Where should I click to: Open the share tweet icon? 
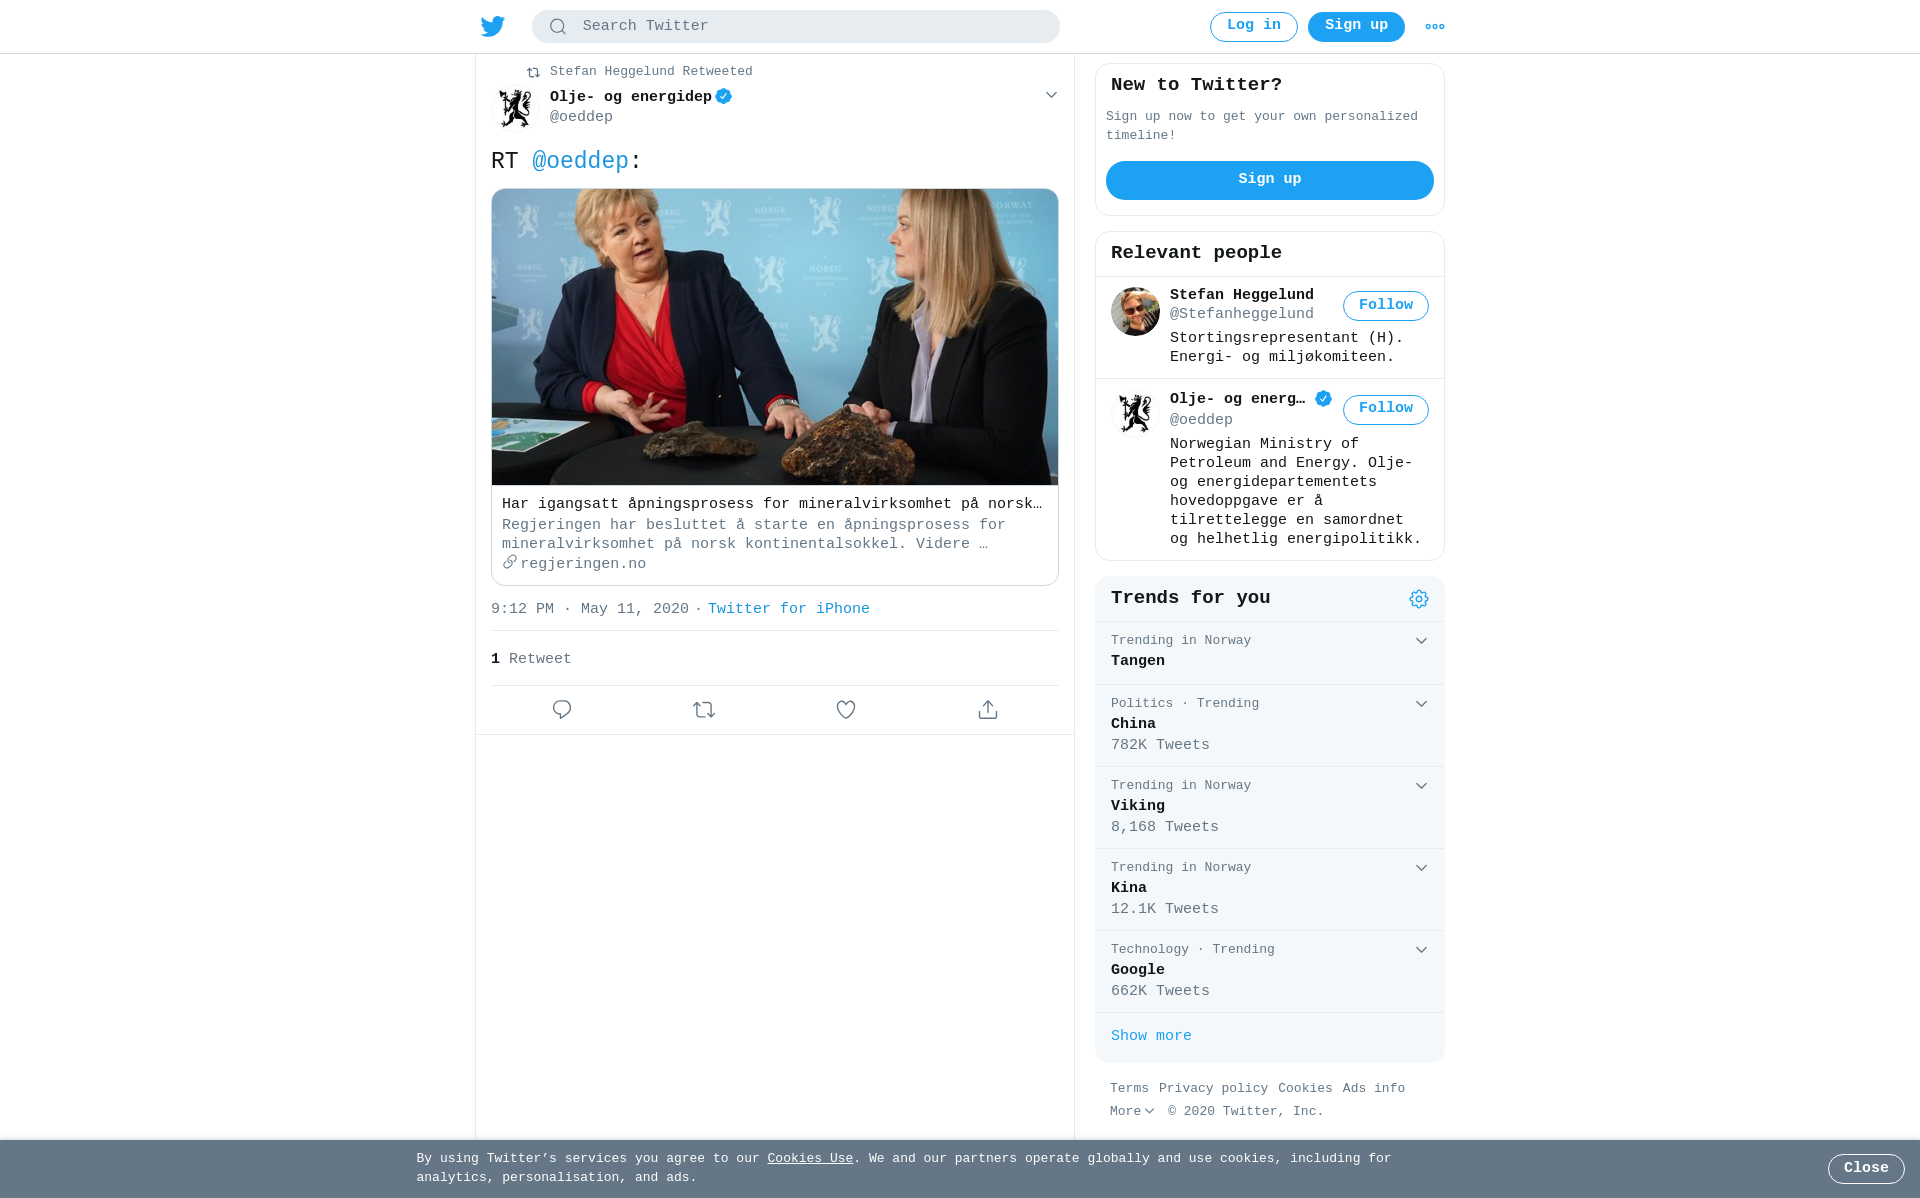[x=988, y=710]
